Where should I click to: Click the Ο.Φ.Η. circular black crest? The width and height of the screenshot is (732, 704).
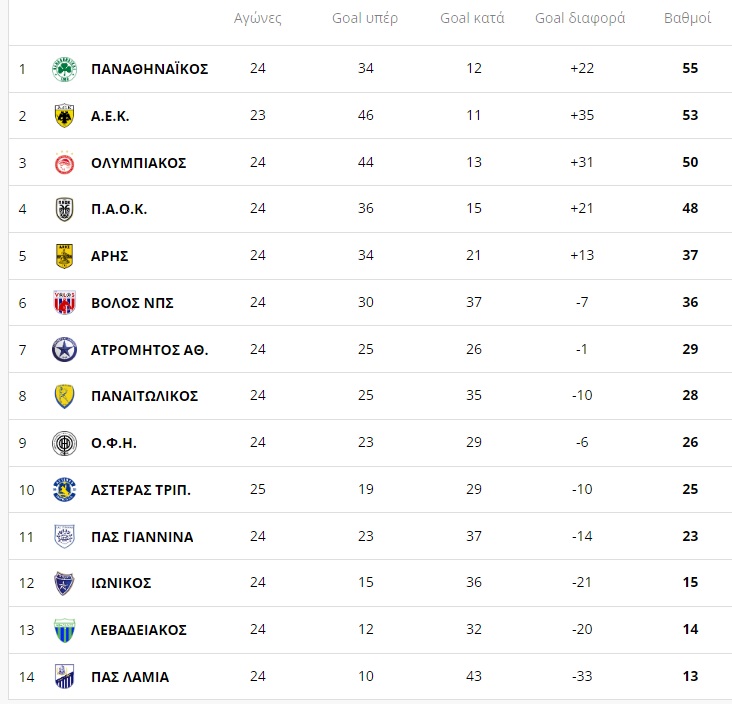pos(64,443)
